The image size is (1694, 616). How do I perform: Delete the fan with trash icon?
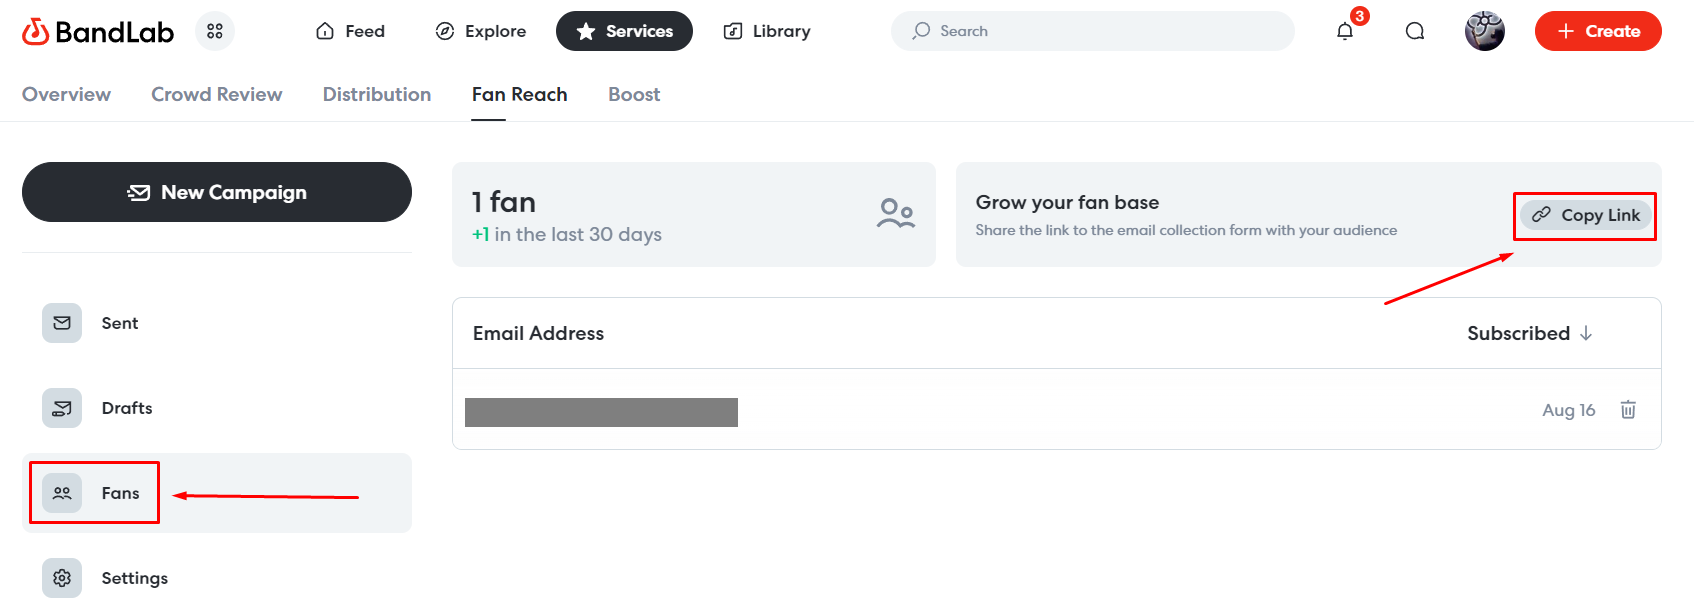1628,410
